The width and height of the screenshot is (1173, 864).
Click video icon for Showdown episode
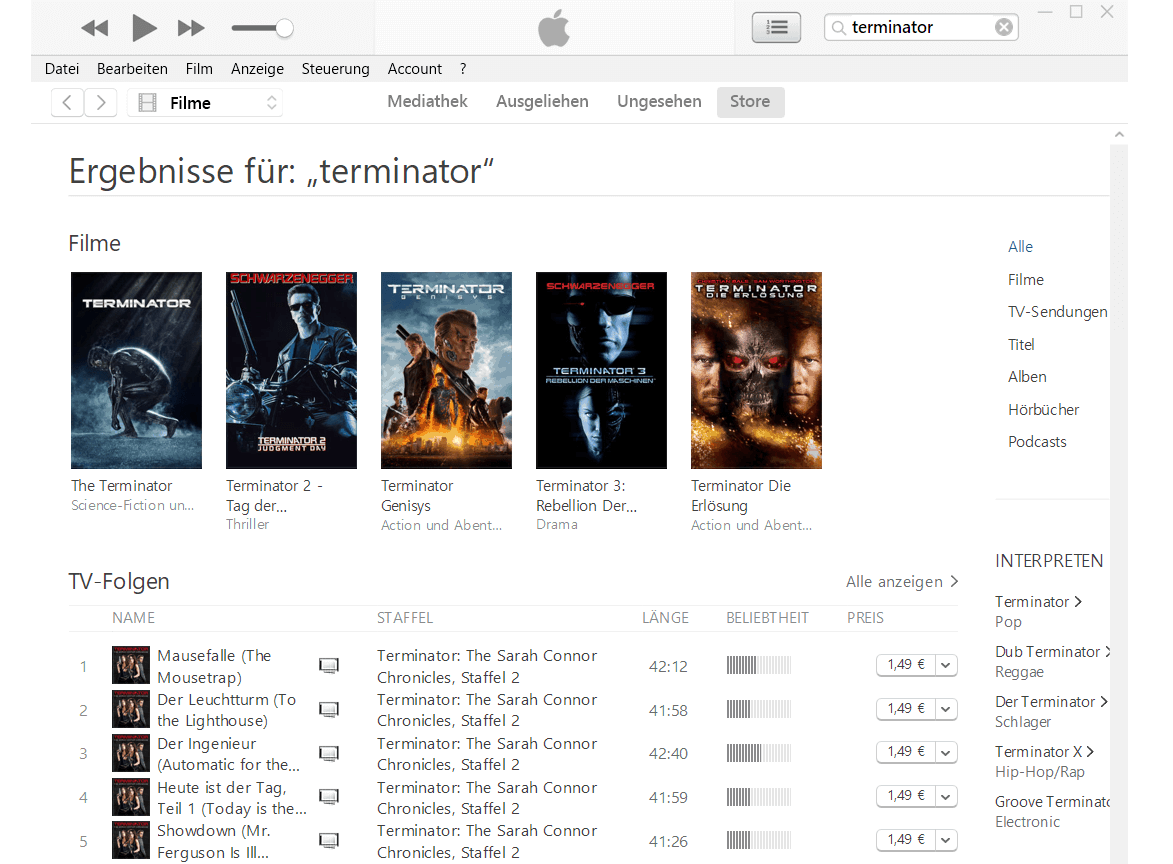click(x=329, y=841)
